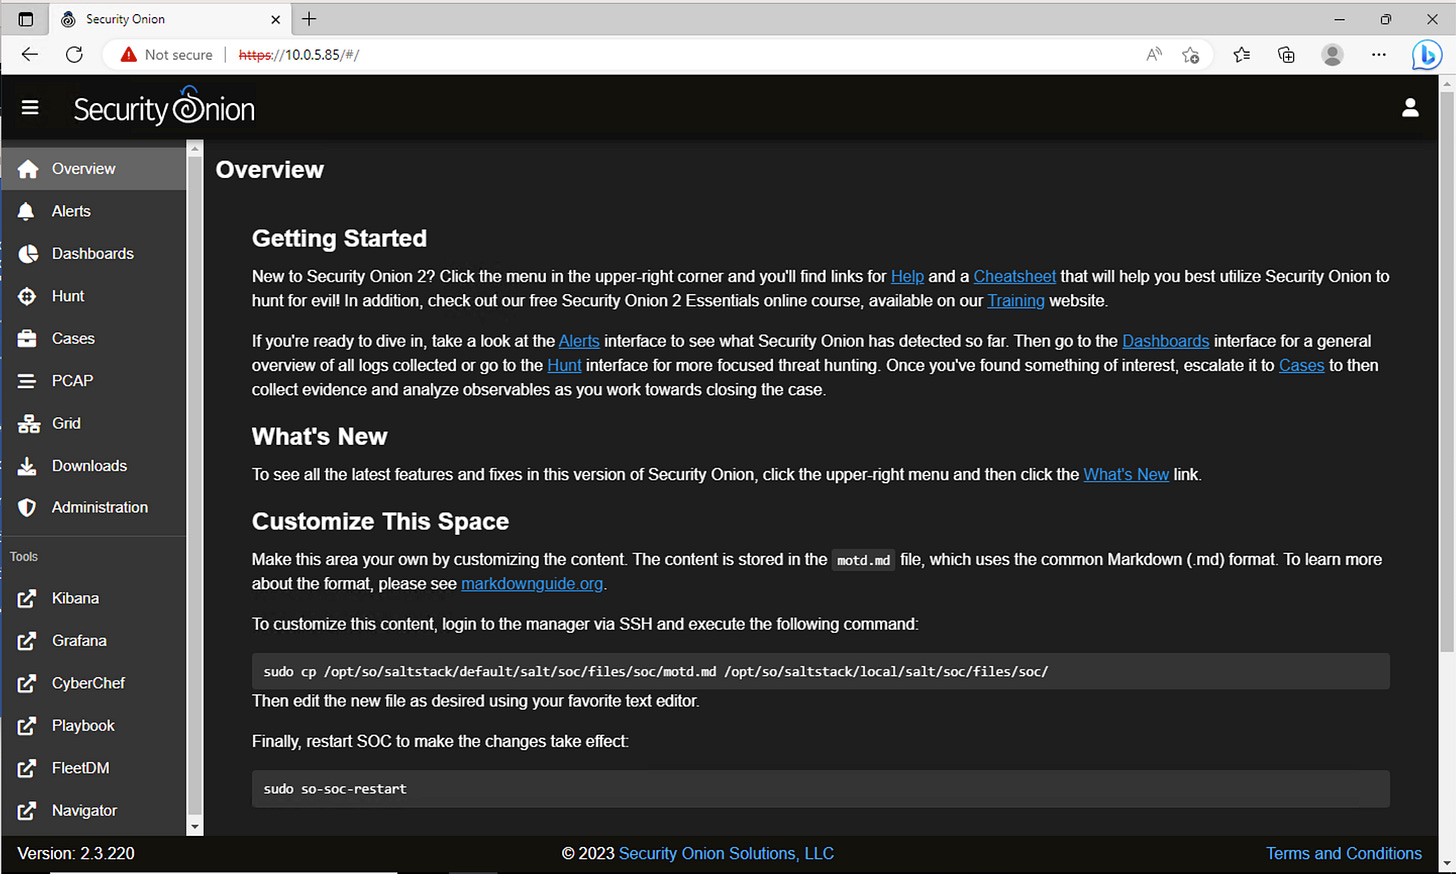
Task: Click the sidebar scroll down arrow
Action: point(195,827)
